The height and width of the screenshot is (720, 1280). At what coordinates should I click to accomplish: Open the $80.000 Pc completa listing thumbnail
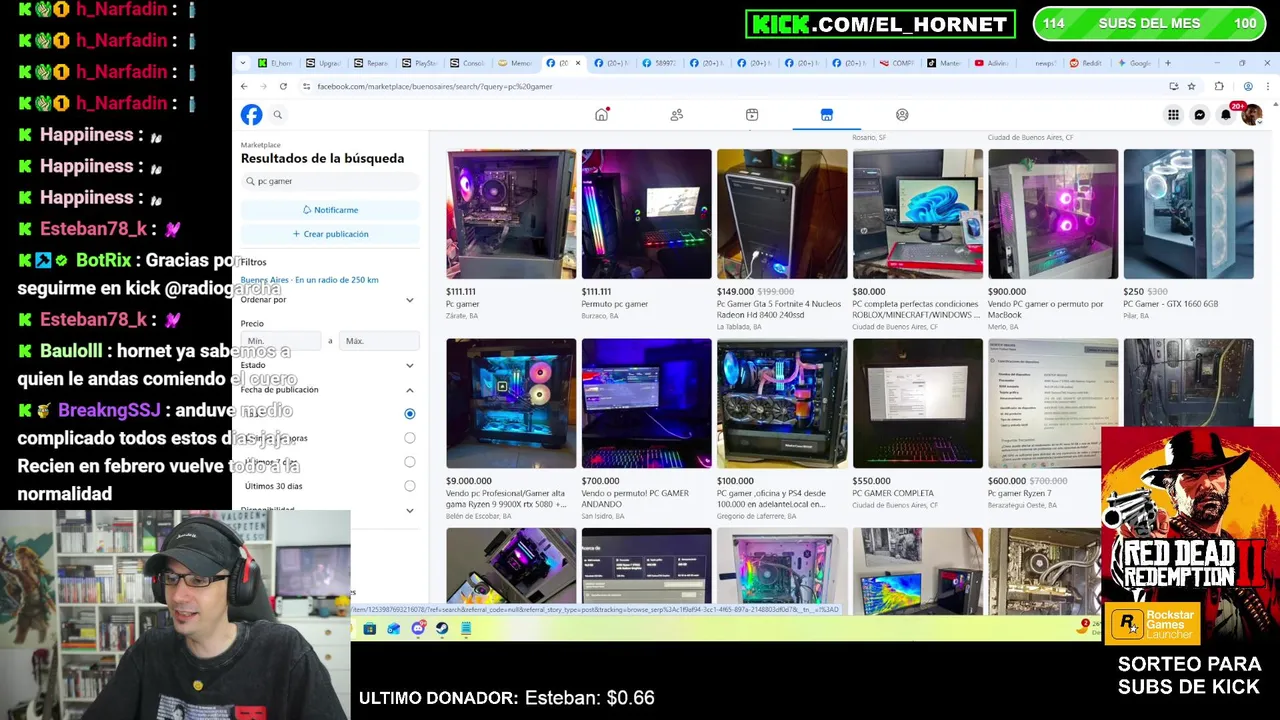[x=918, y=214]
